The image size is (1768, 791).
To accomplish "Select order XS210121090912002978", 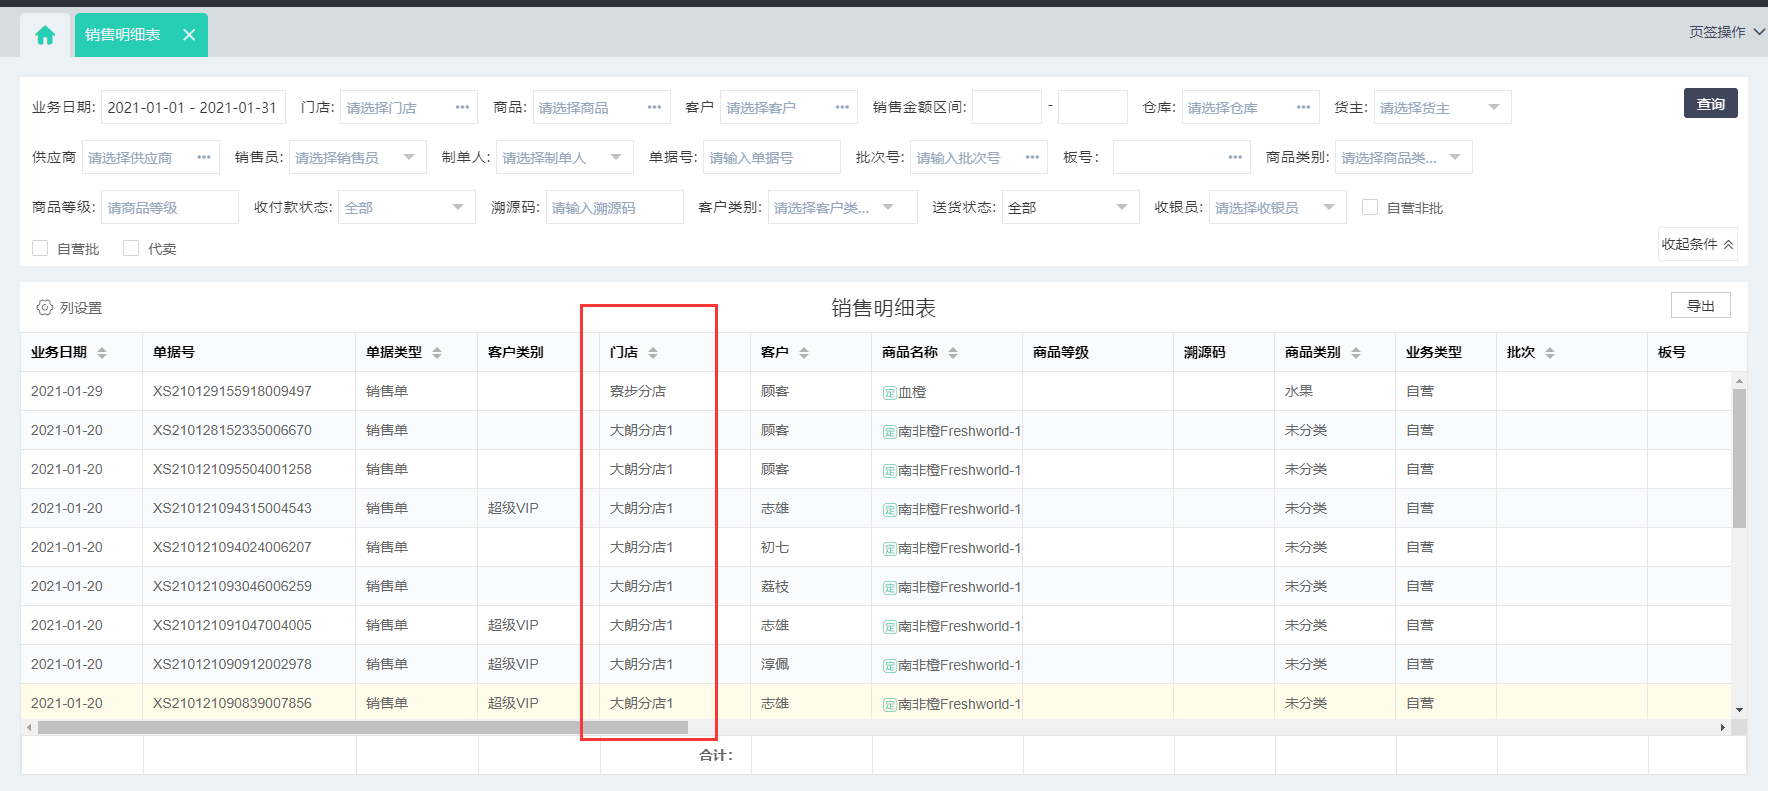I will 232,664.
